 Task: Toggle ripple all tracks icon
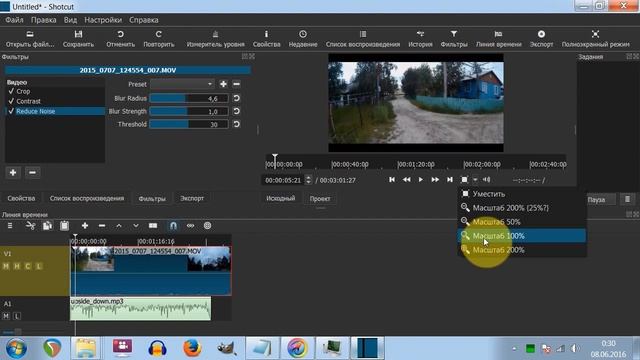tap(207, 226)
